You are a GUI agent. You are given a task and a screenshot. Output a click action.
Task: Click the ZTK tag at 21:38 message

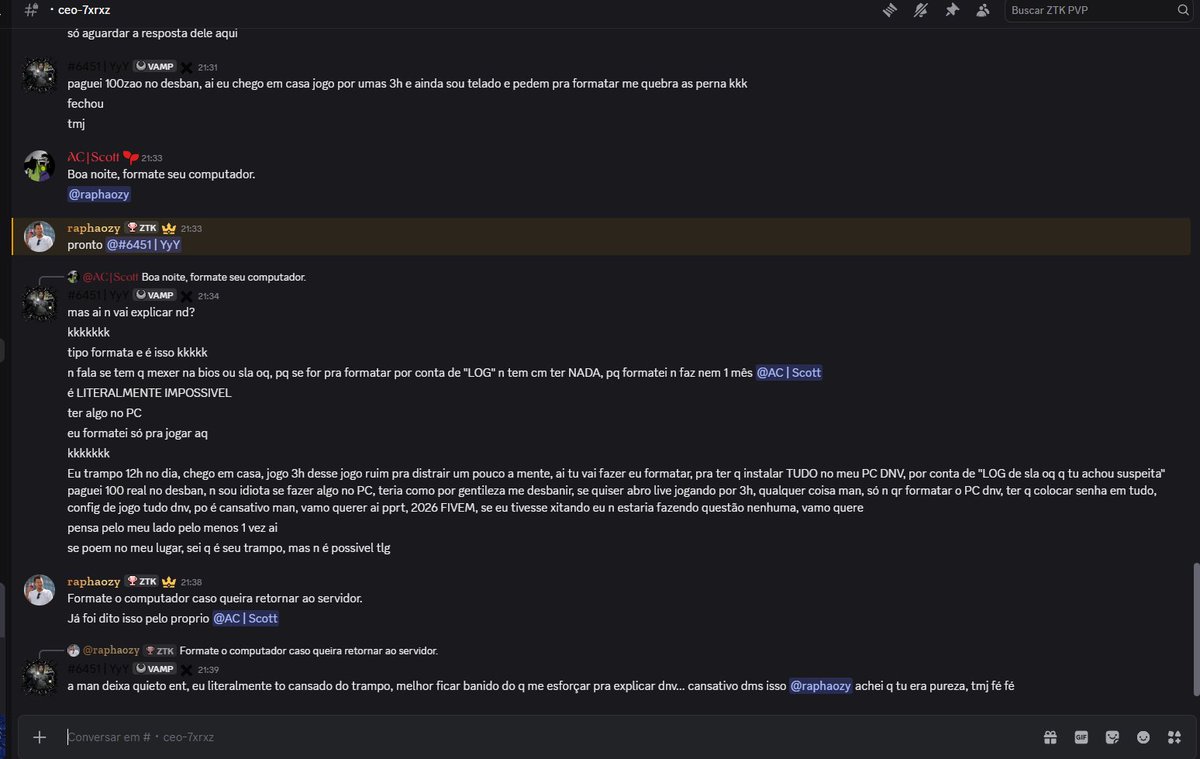[x=141, y=581]
